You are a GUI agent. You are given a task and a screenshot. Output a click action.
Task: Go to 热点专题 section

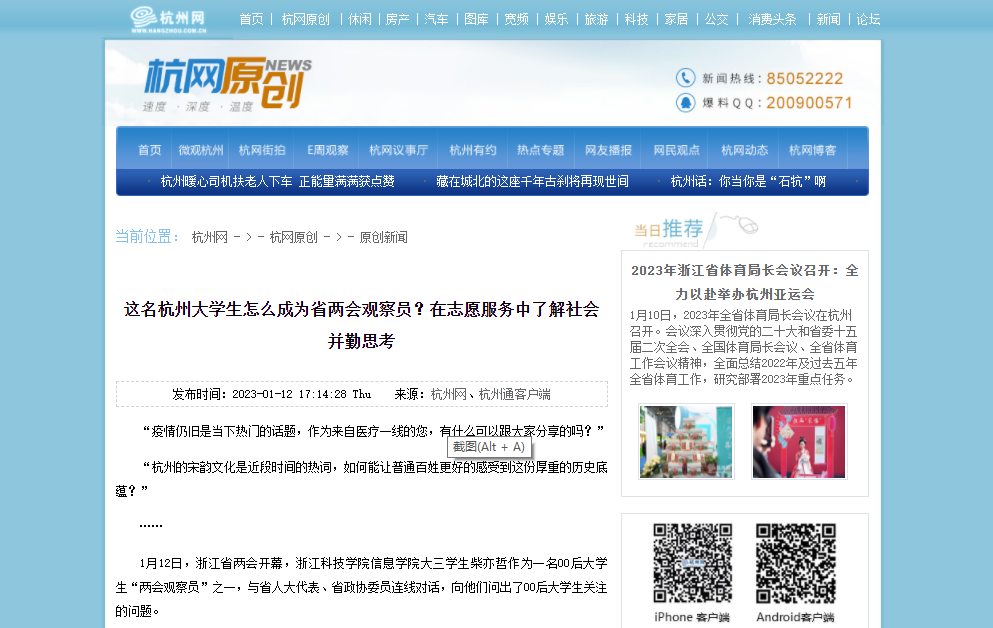[540, 150]
